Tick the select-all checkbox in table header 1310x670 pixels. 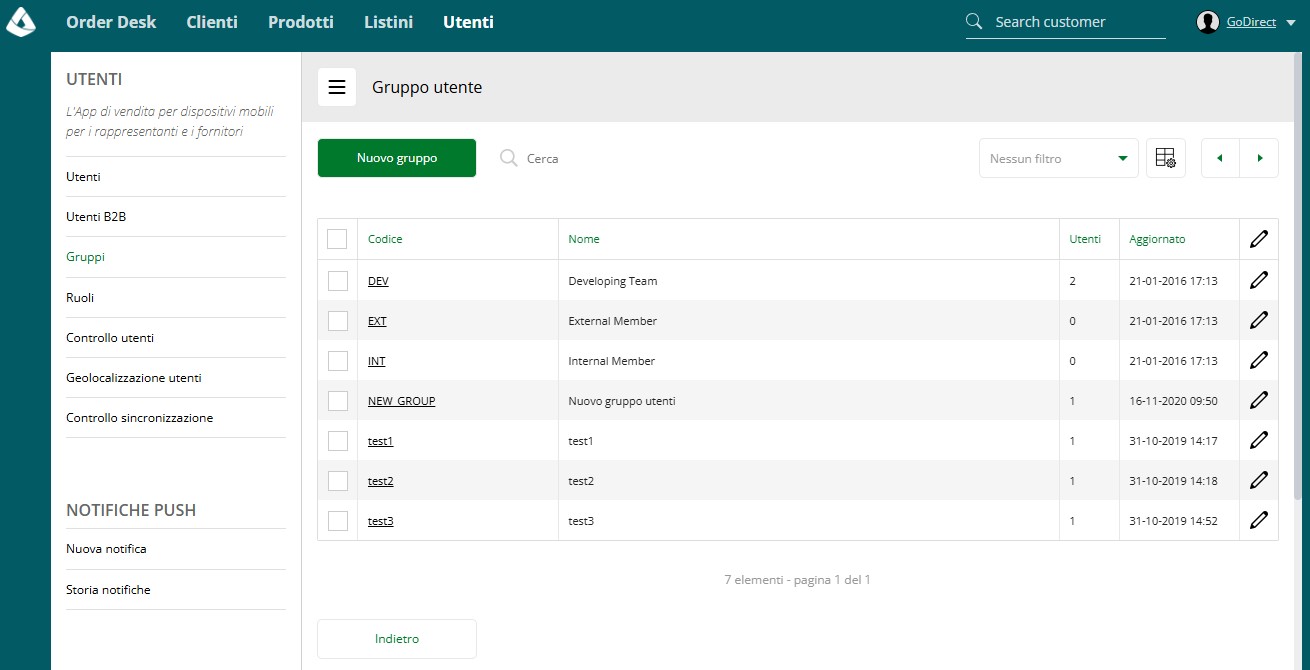[337, 239]
